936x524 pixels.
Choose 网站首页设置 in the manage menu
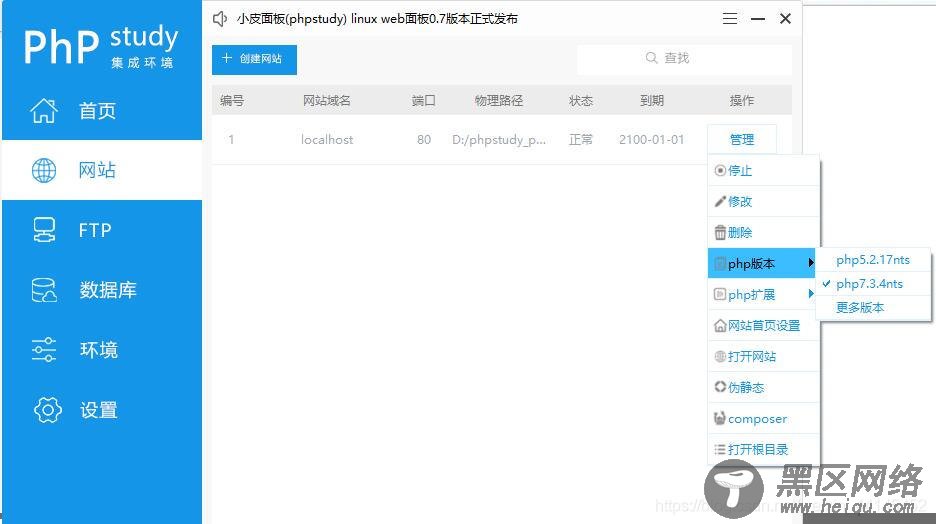pos(763,326)
